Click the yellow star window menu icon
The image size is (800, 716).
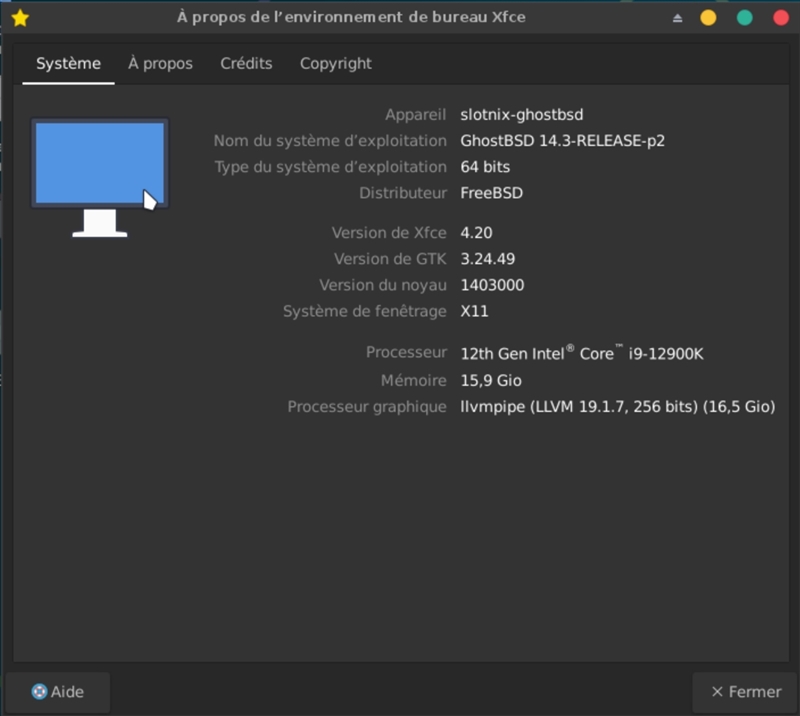click(x=20, y=18)
